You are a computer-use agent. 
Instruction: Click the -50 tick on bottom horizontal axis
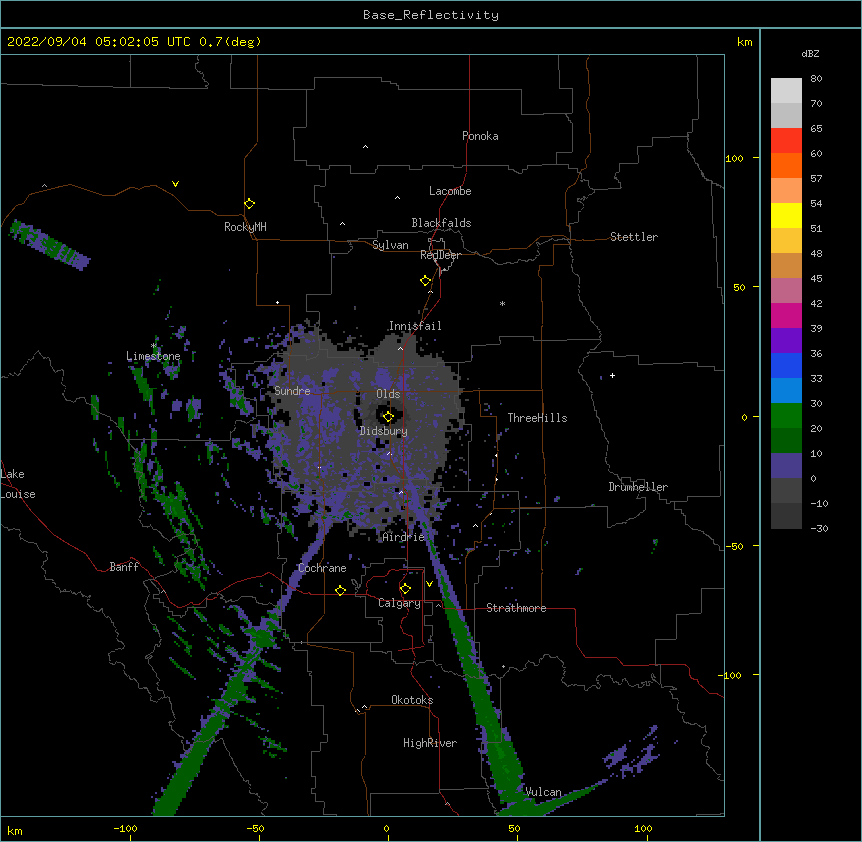255,829
